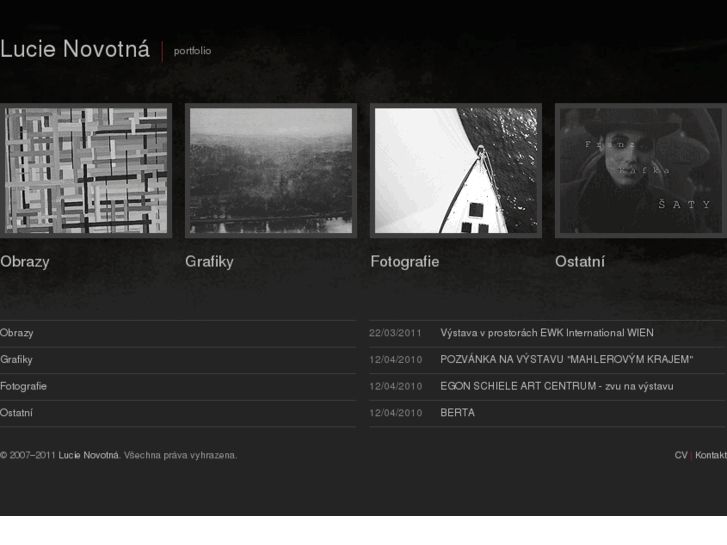727x545 pixels.
Task: Go to Ostatní in the lower menu
Action: pyautogui.click(x=17, y=412)
